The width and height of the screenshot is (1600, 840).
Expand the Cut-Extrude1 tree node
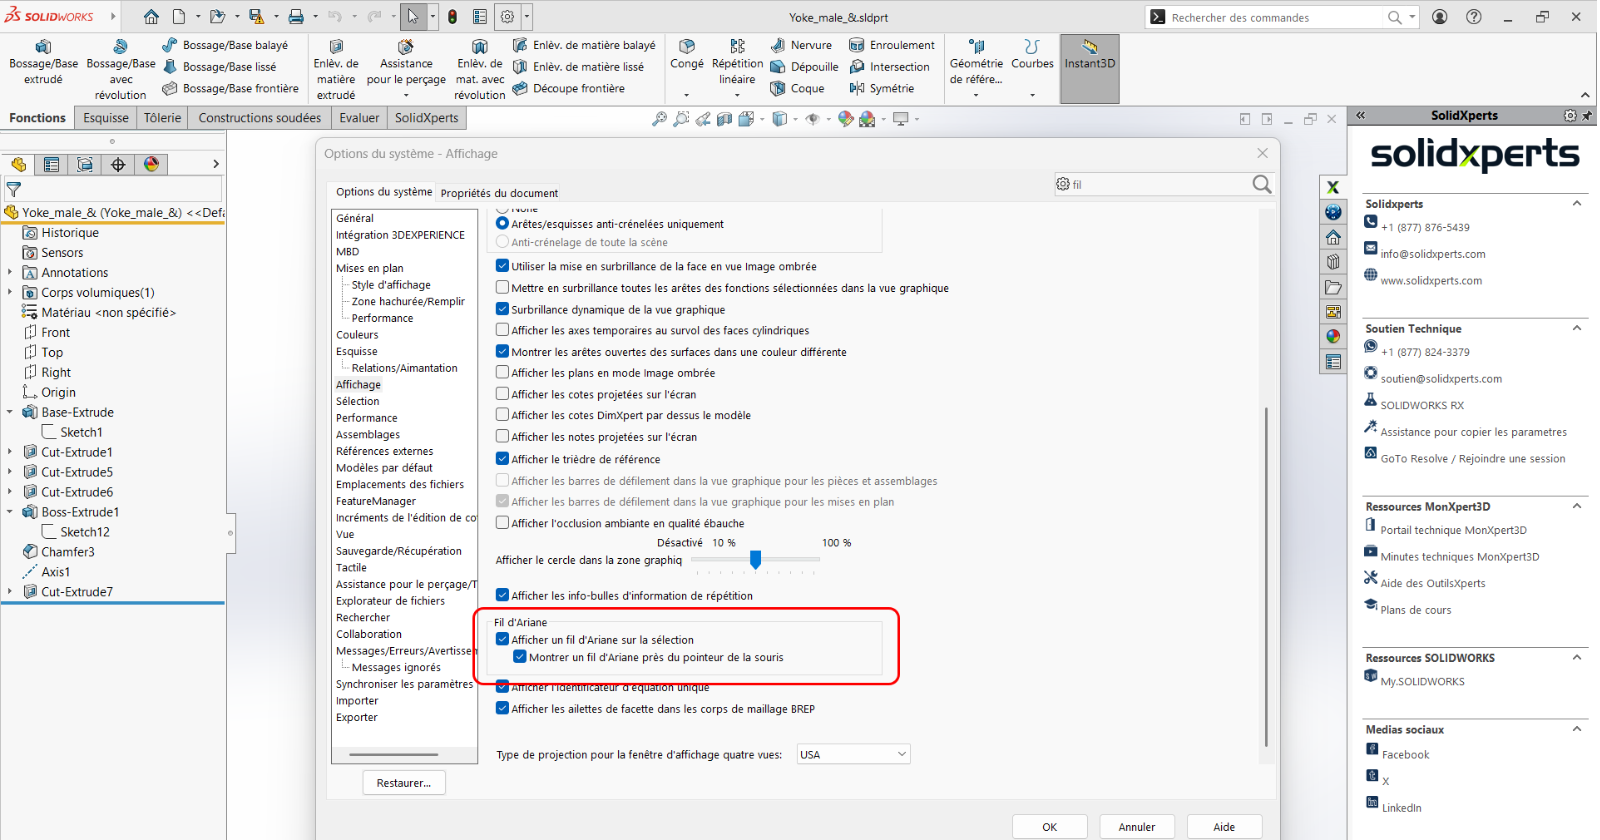pos(10,452)
